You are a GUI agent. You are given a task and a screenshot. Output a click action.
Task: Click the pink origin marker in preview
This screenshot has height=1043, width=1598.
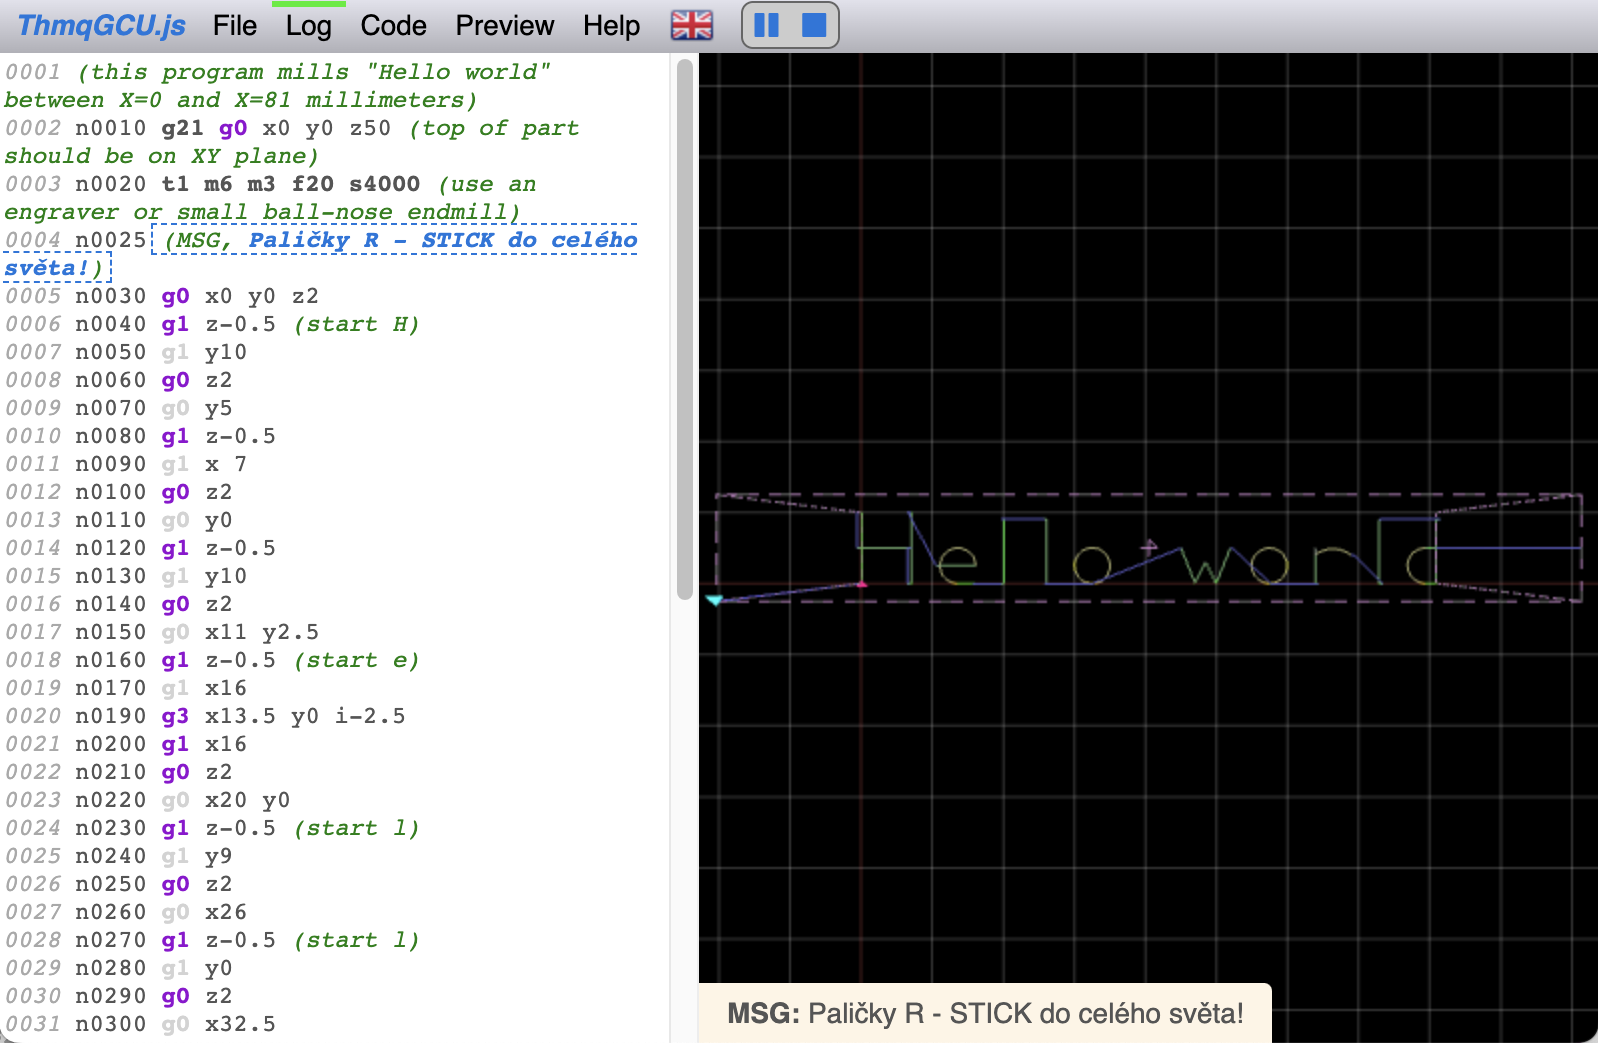click(862, 584)
